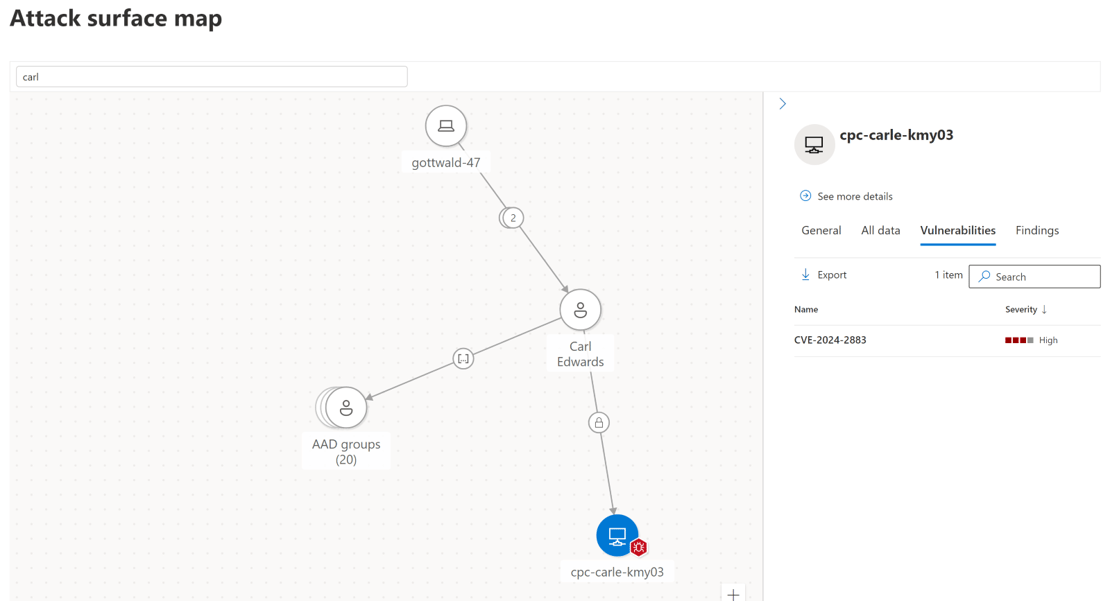This screenshot has height=601, width=1110.
Task: Switch to the Findings tab
Action: (1036, 230)
